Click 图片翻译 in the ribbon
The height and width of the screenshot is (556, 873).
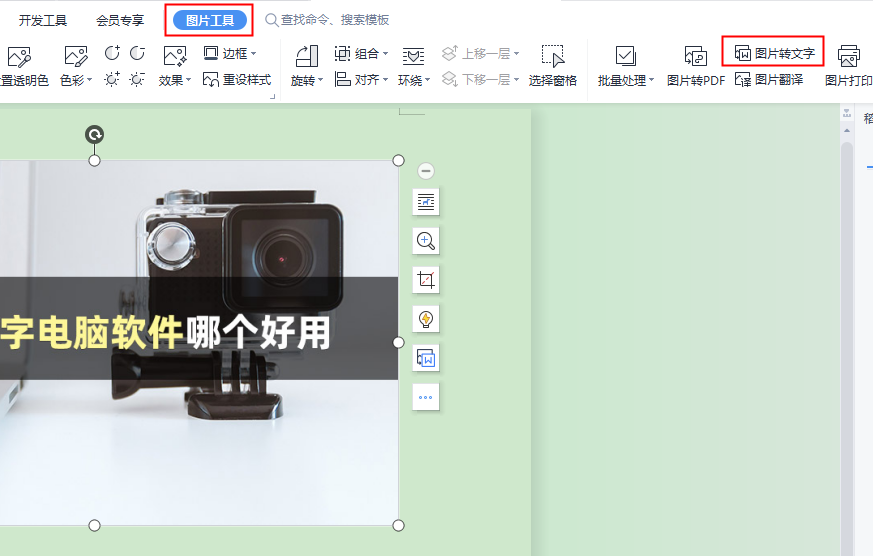point(768,80)
